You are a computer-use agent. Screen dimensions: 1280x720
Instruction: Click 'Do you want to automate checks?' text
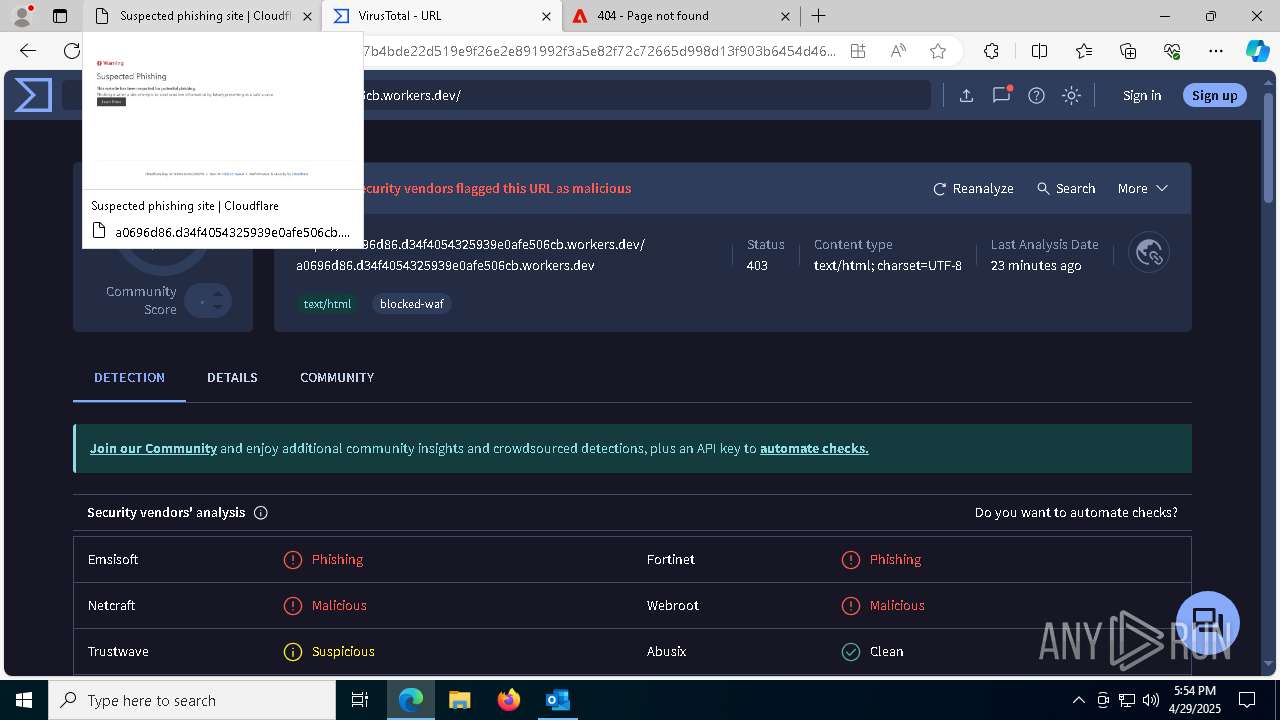tap(1076, 513)
